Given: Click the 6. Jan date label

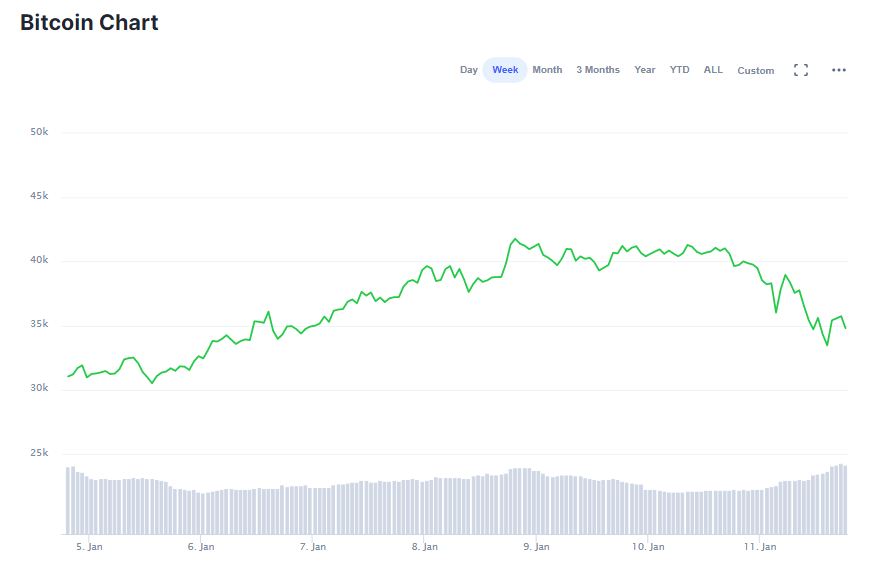Looking at the screenshot, I should point(201,547).
